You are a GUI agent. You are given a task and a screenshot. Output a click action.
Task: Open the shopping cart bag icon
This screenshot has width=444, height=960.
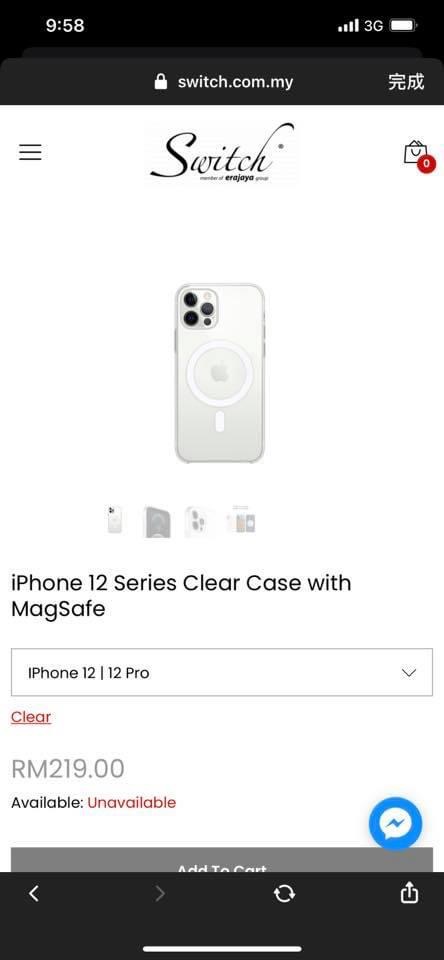click(415, 152)
